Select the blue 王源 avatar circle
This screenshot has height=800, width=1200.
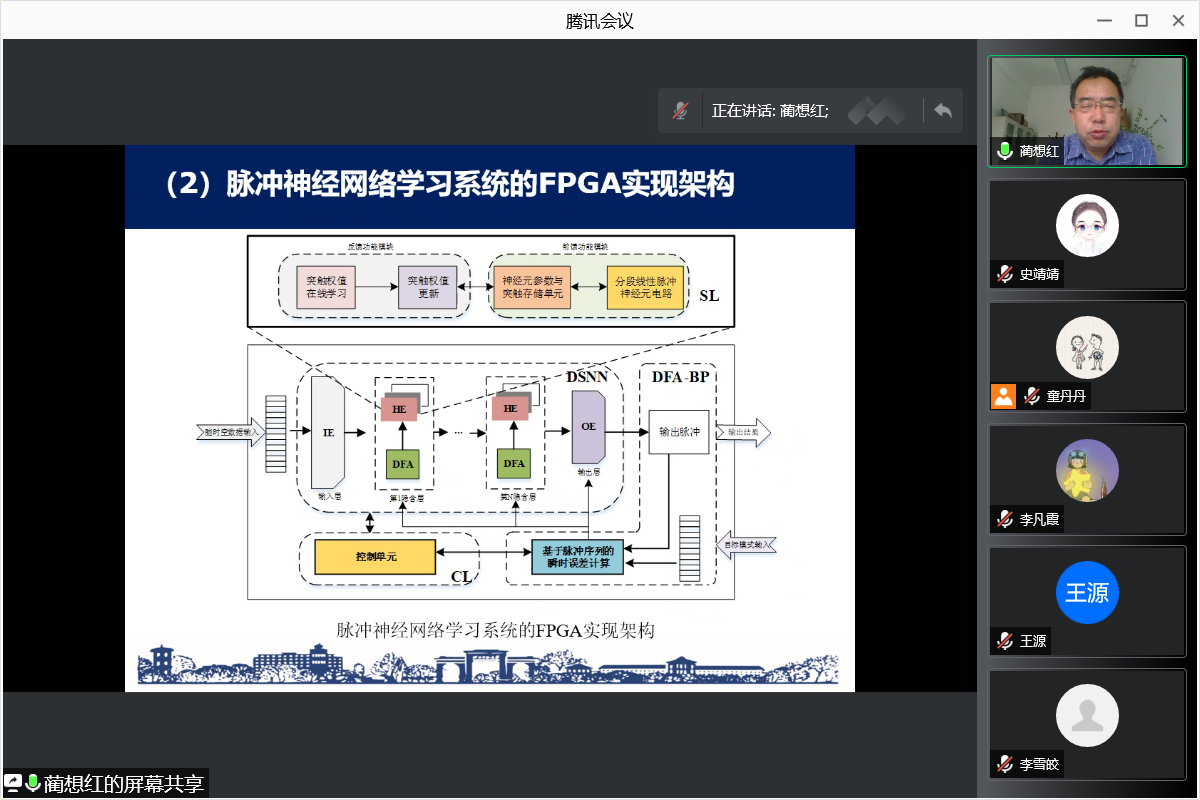point(1087,593)
